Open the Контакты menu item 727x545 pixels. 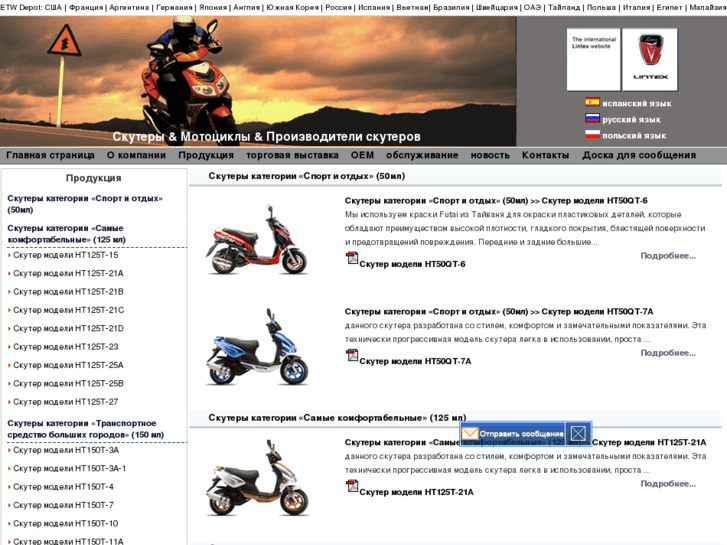pos(545,155)
